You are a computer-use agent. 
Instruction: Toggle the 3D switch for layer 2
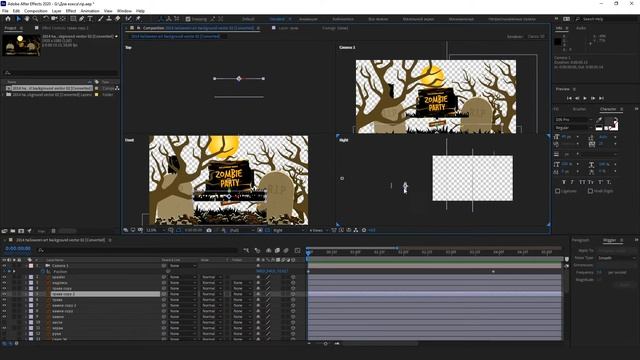pyautogui.click(x=293, y=277)
